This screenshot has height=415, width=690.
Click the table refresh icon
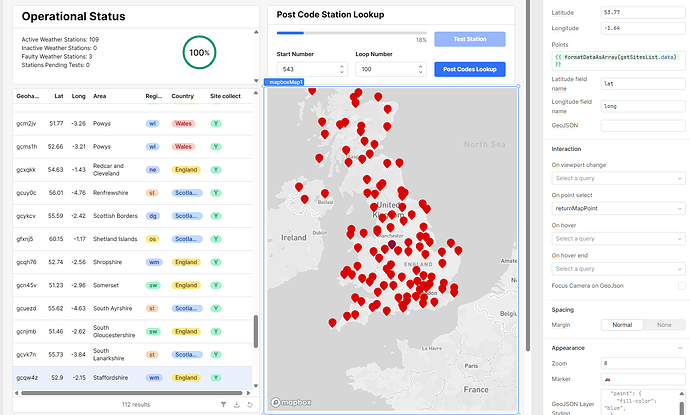(249, 405)
